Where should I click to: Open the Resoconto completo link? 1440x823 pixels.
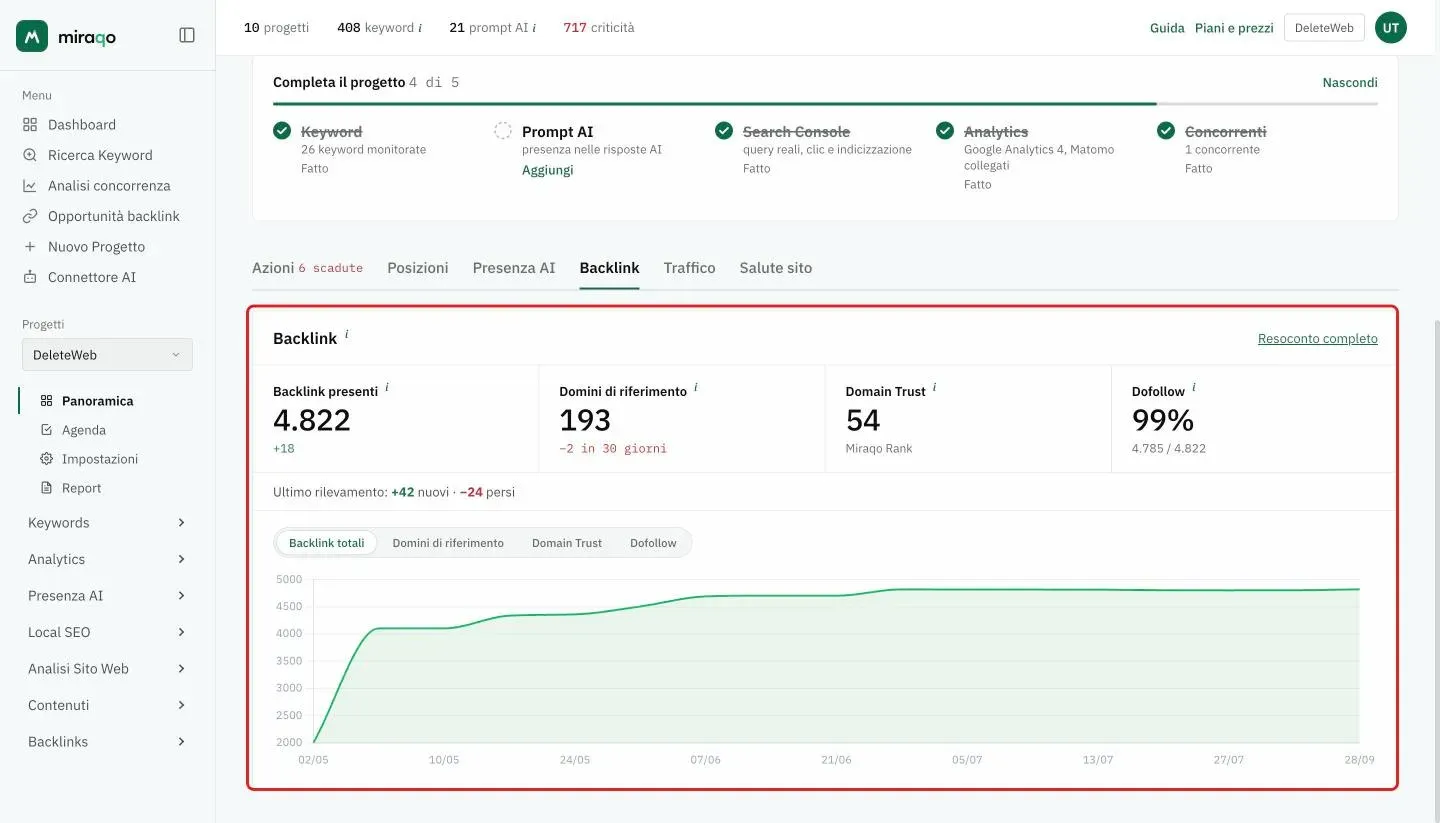[1318, 339]
